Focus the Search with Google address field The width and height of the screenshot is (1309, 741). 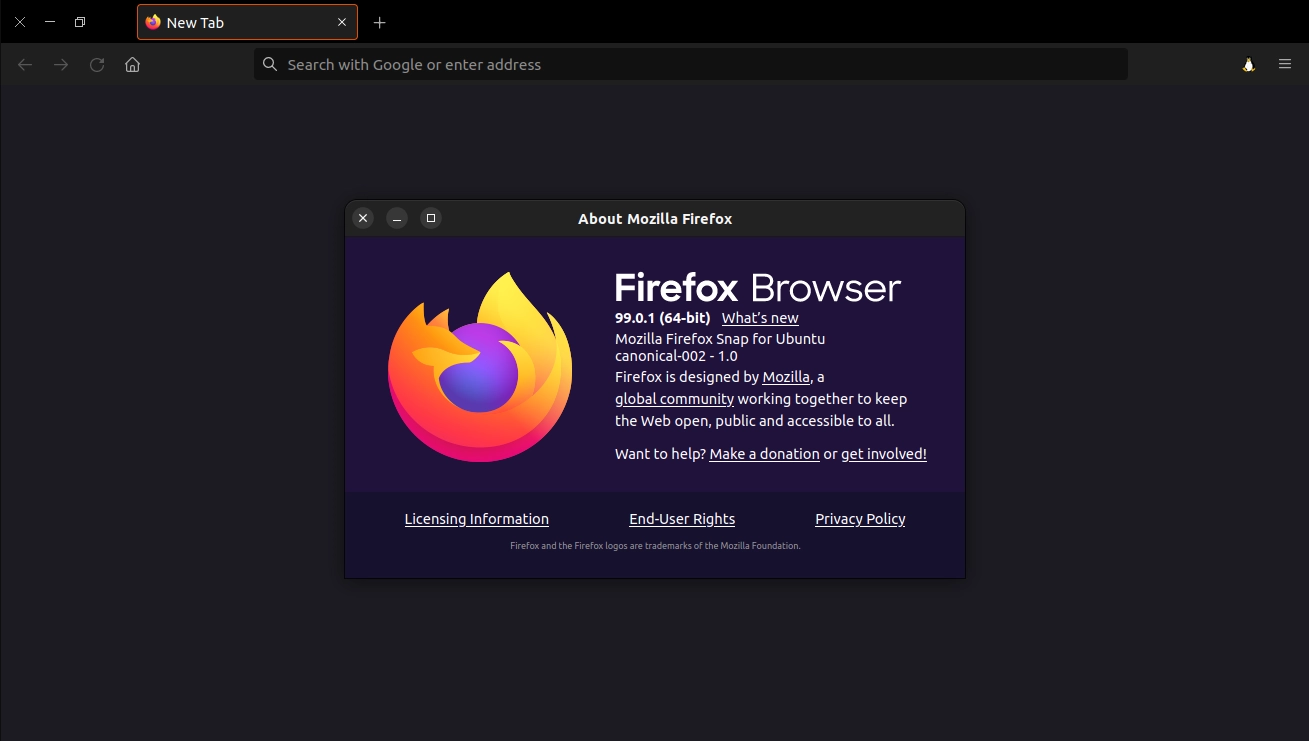[x=691, y=64]
